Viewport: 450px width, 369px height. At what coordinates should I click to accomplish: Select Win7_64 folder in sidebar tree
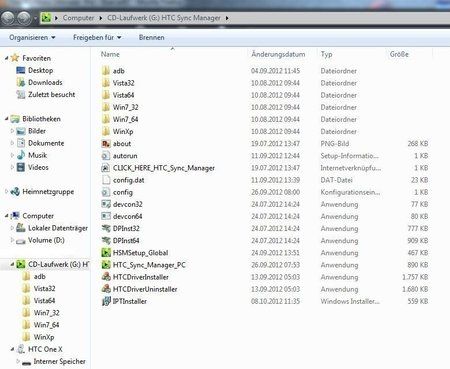click(x=46, y=325)
